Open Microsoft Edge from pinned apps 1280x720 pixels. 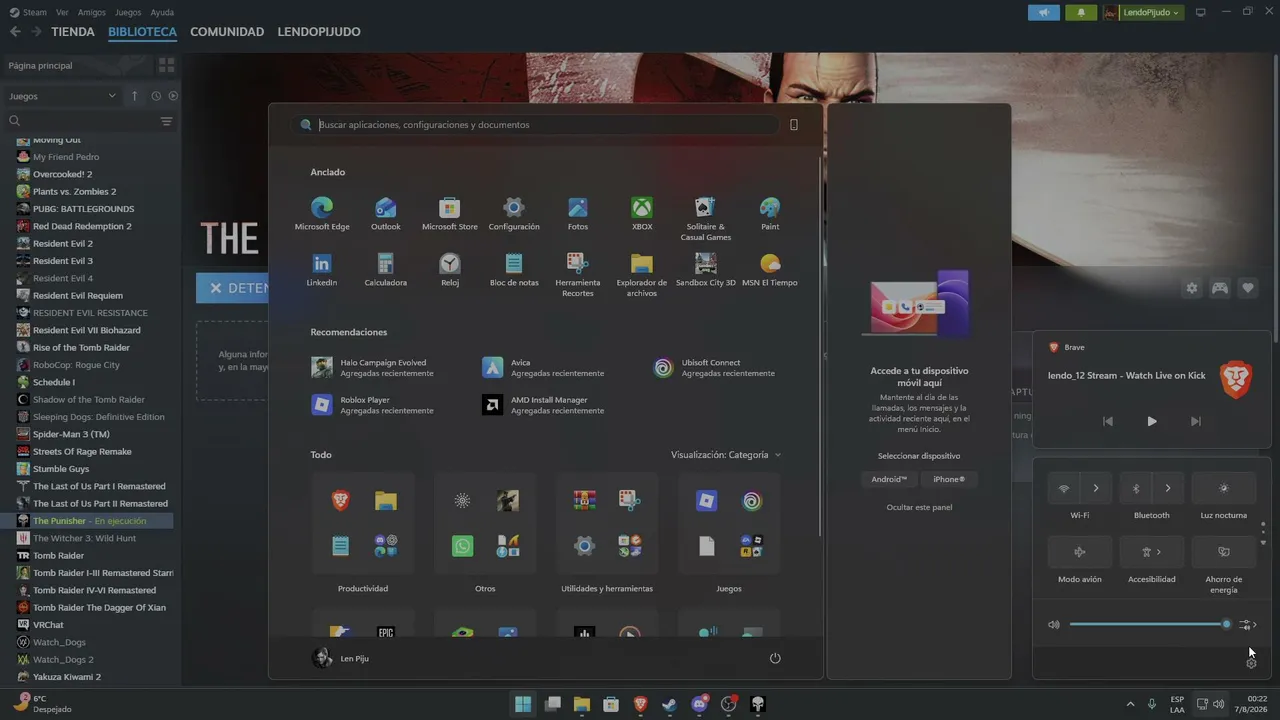(322, 214)
